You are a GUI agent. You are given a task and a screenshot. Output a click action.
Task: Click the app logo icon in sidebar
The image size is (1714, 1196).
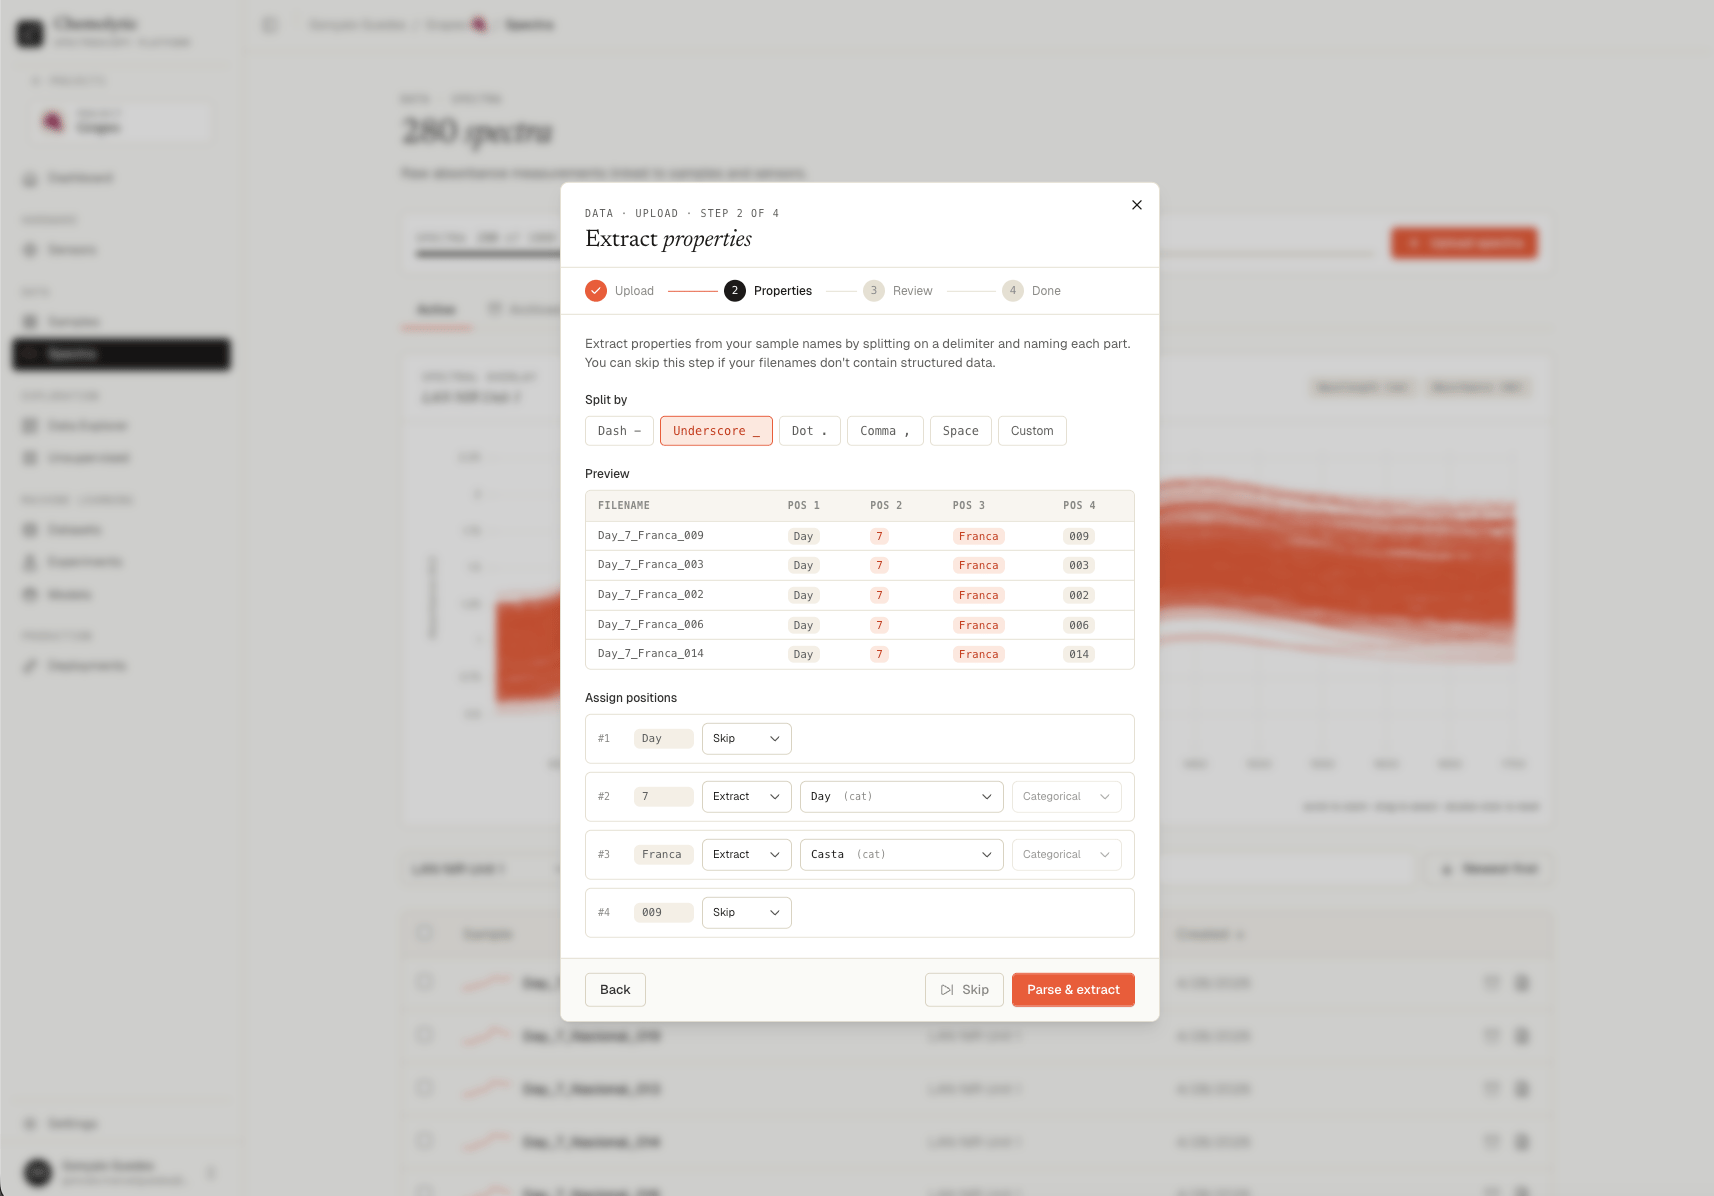coord(31,33)
